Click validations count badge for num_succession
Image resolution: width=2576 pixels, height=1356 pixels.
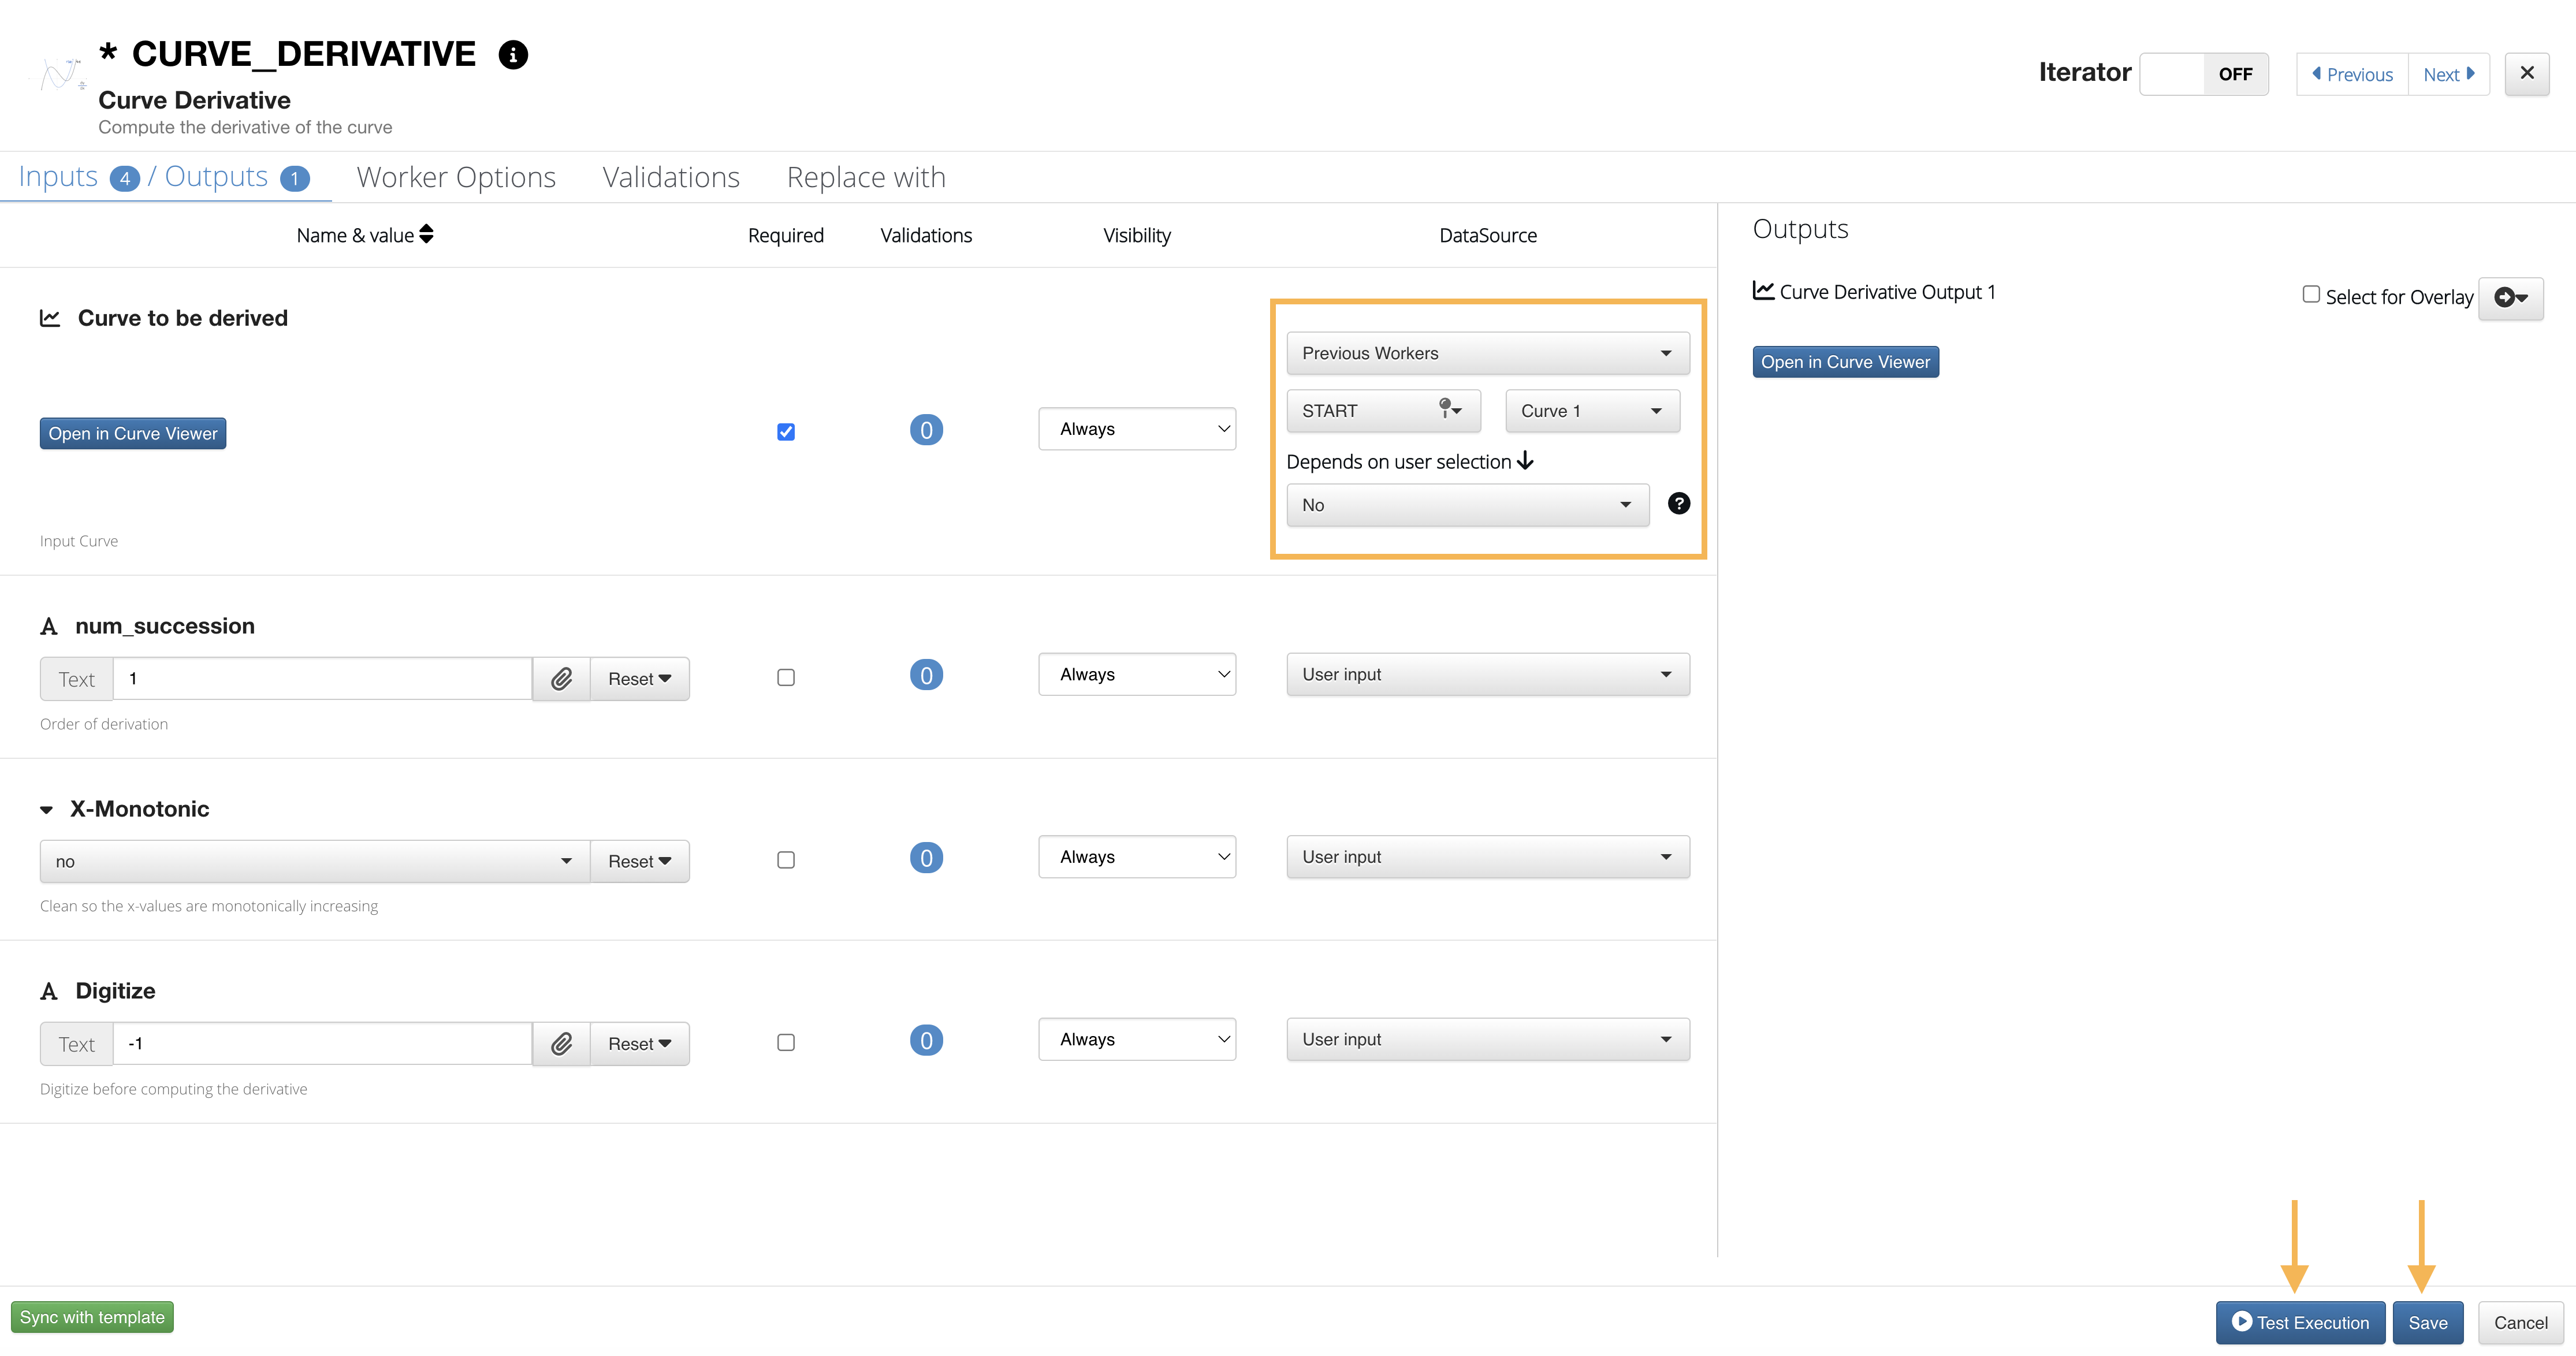click(x=926, y=676)
